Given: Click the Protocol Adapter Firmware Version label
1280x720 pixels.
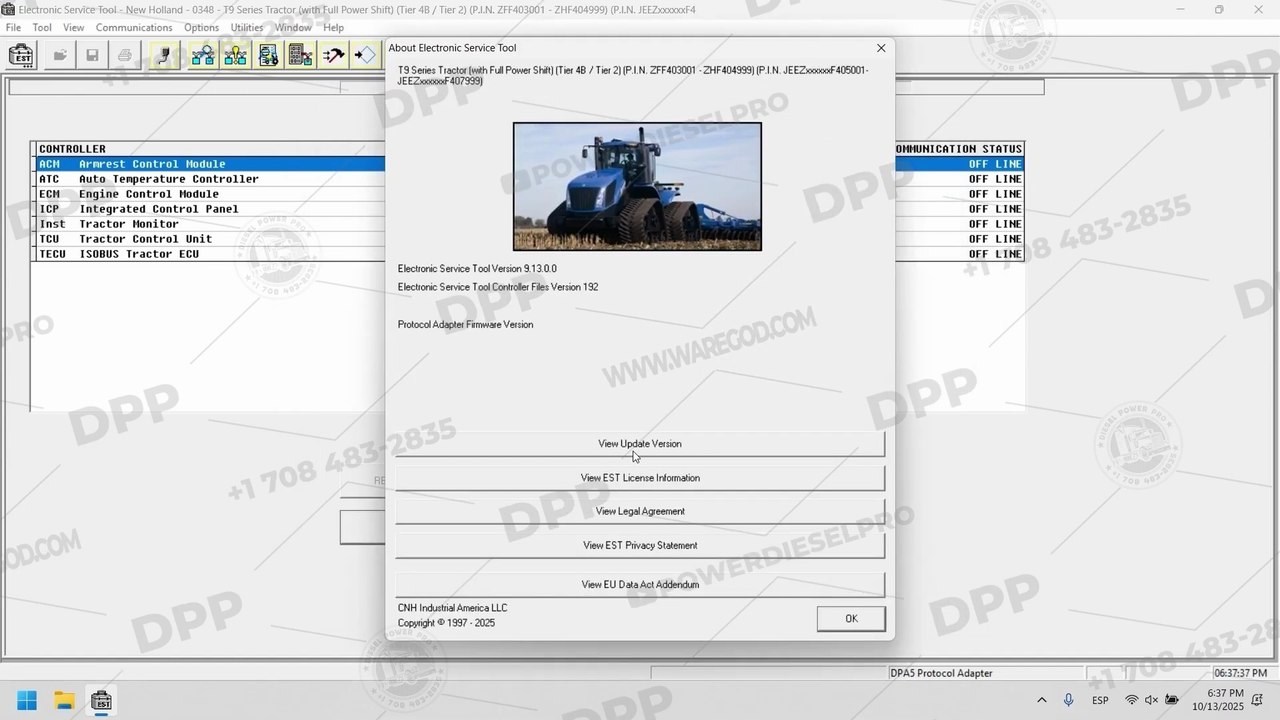Looking at the screenshot, I should (465, 325).
